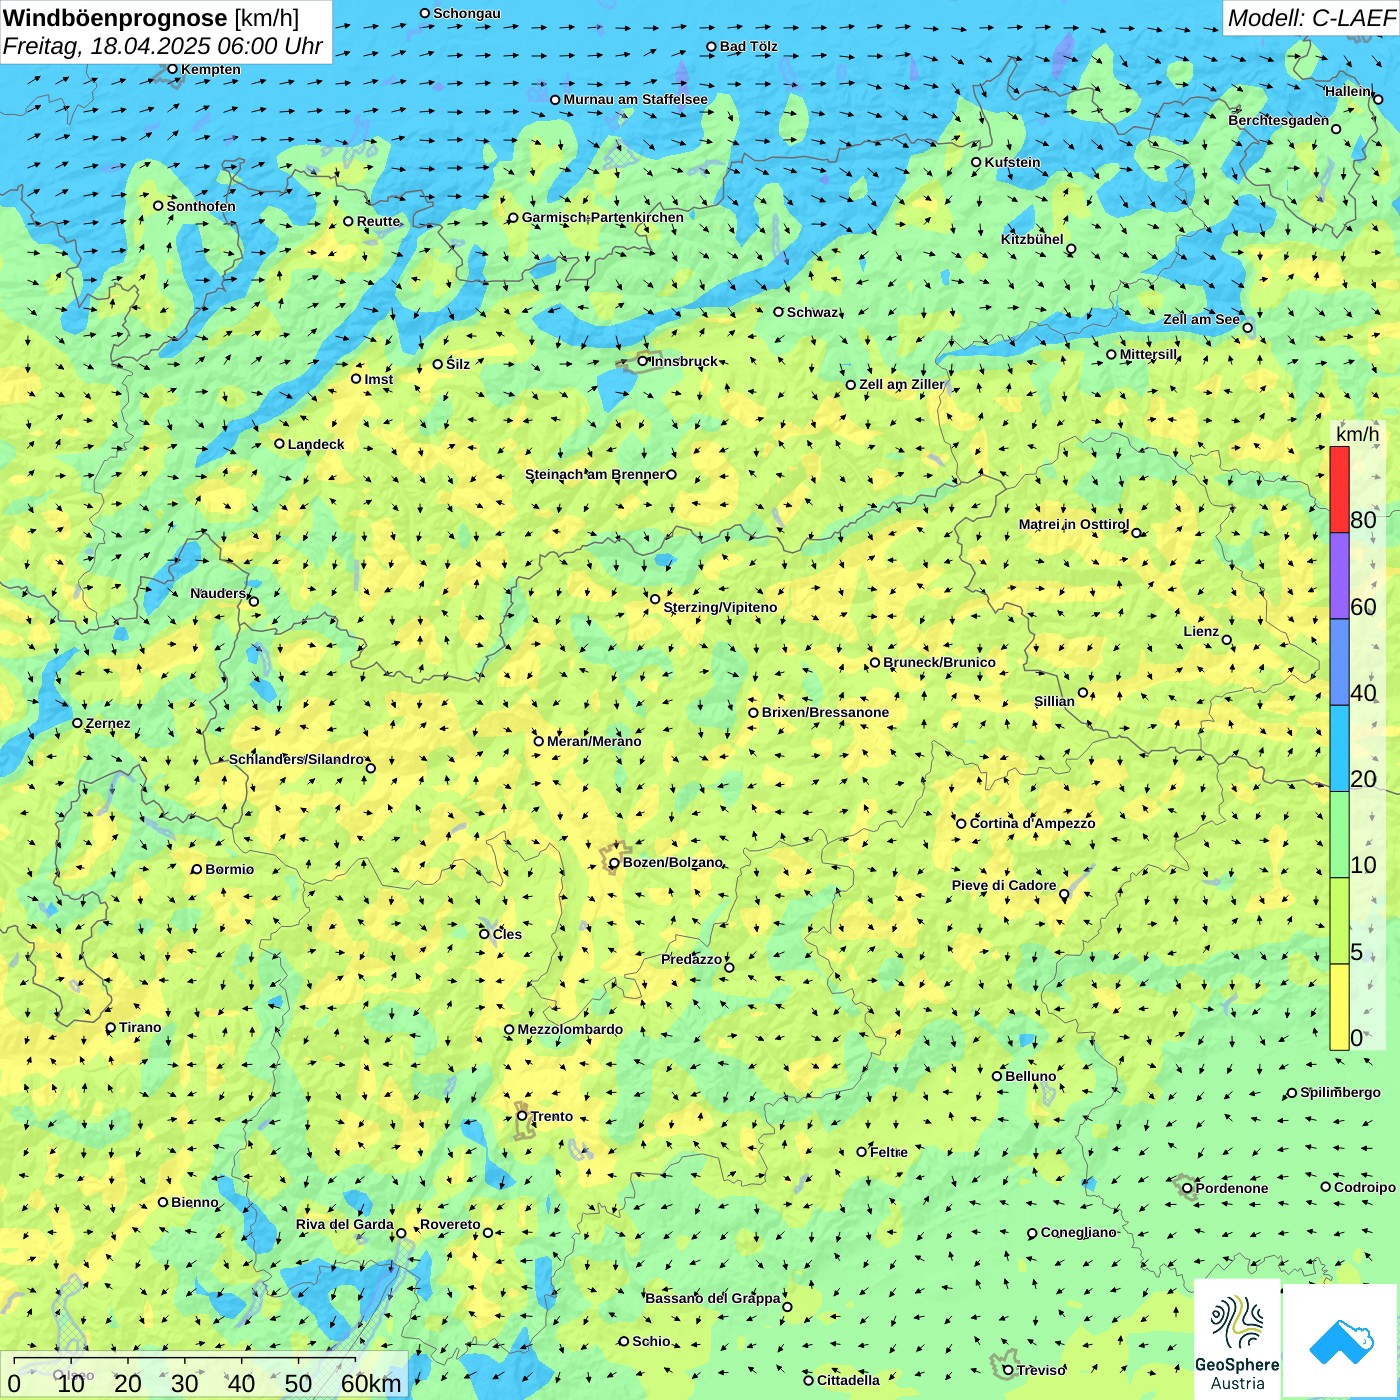
Task: Click the 'Hallein' label
Action: coord(1347,91)
